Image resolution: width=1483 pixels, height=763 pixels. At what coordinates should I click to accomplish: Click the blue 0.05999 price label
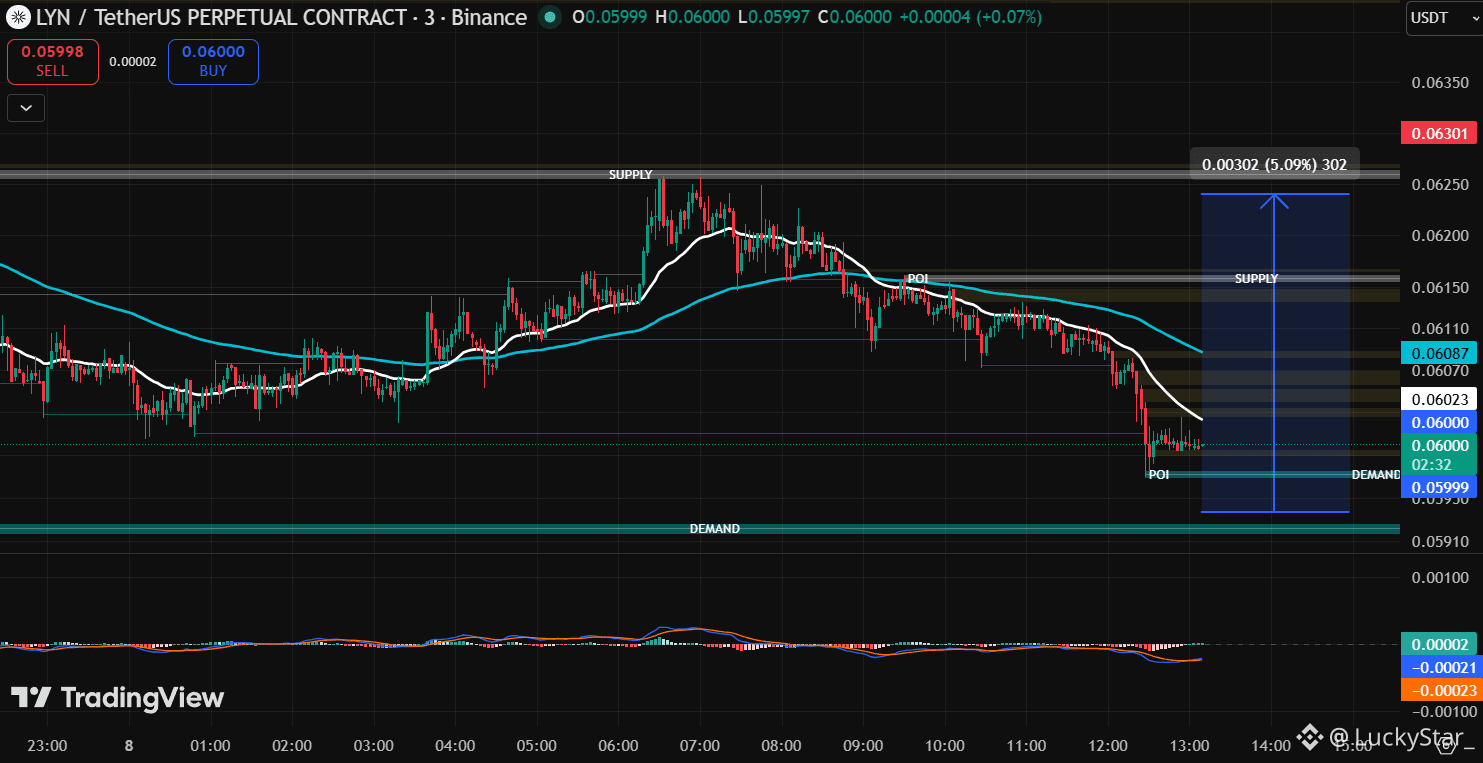point(1439,487)
